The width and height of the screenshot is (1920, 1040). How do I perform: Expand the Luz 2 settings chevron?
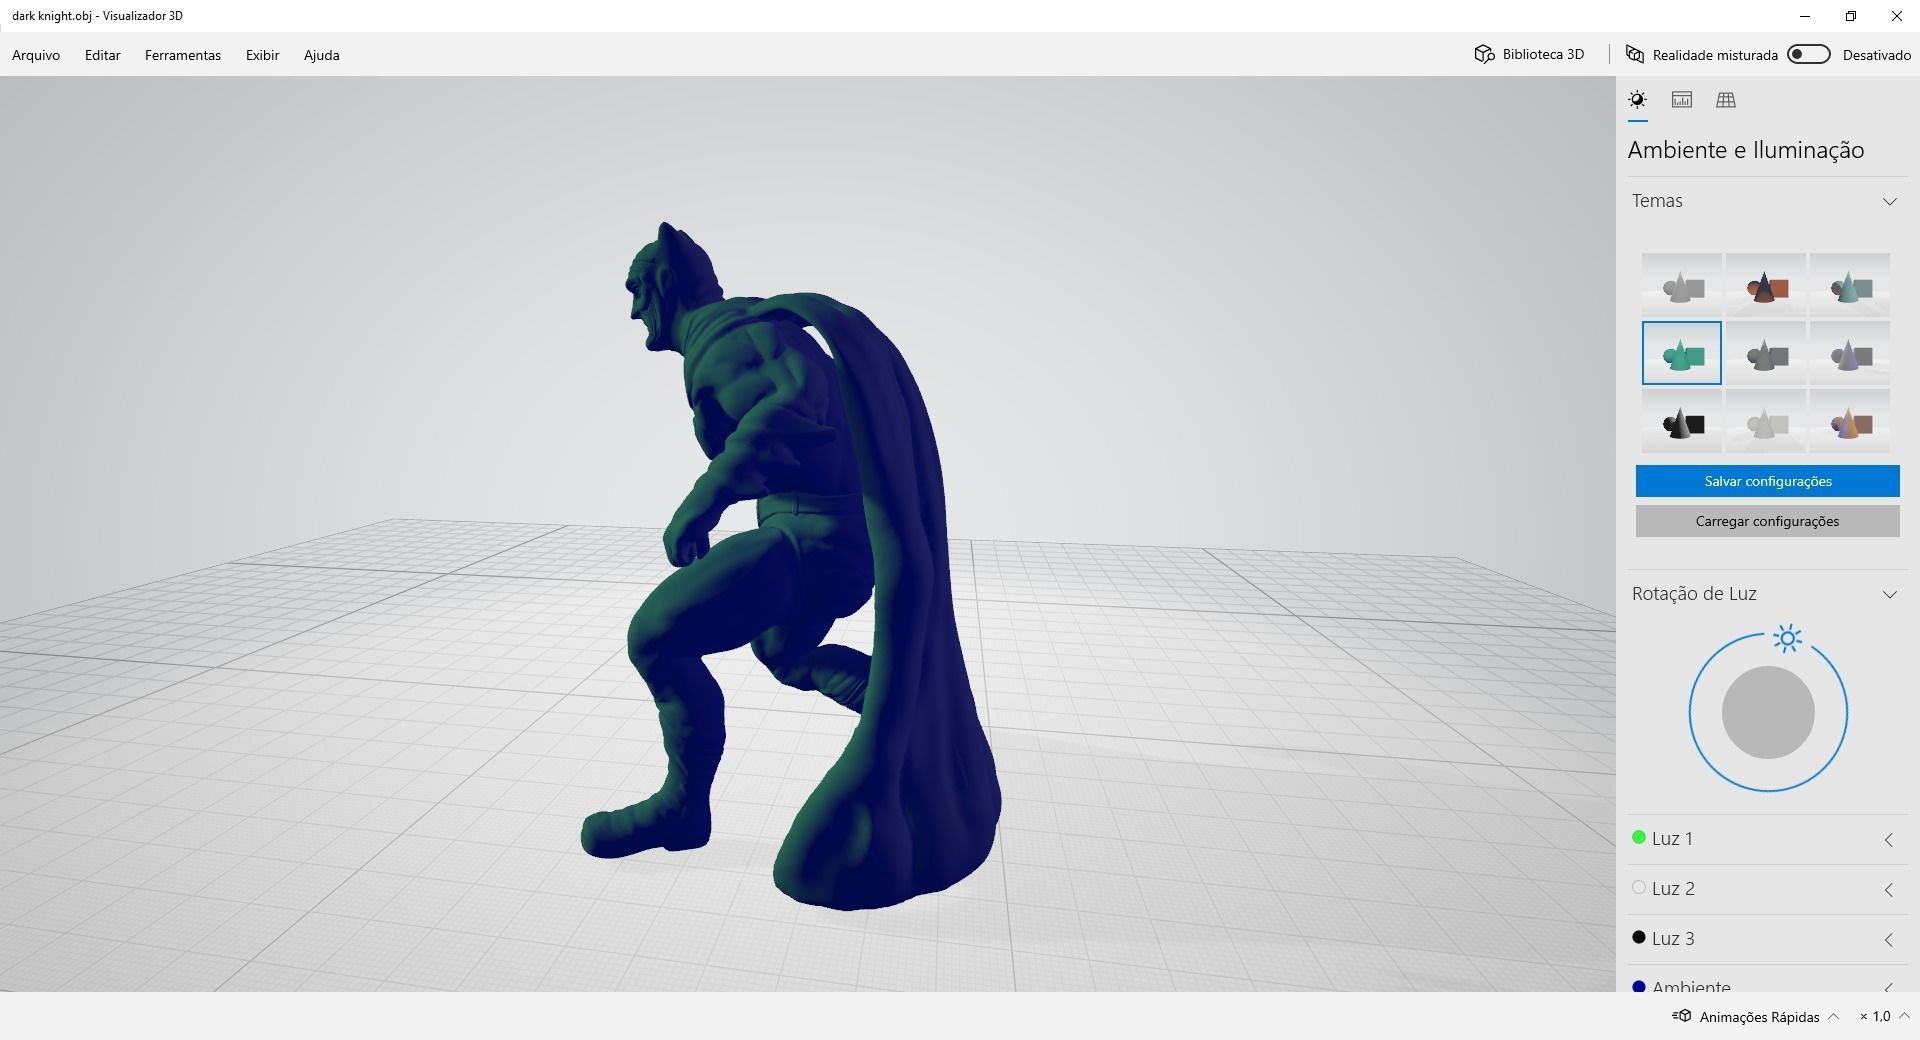coord(1888,890)
